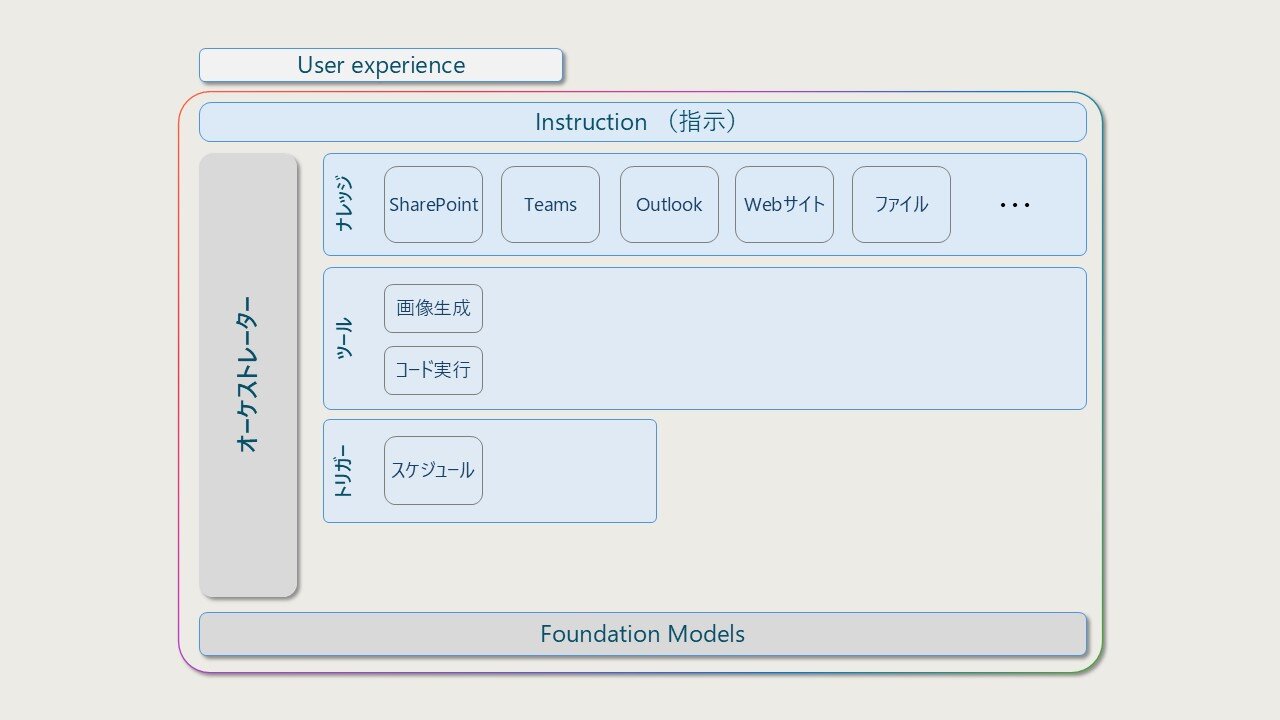This screenshot has height=720, width=1280.
Task: Click the SharePoint knowledge box
Action: (x=433, y=204)
